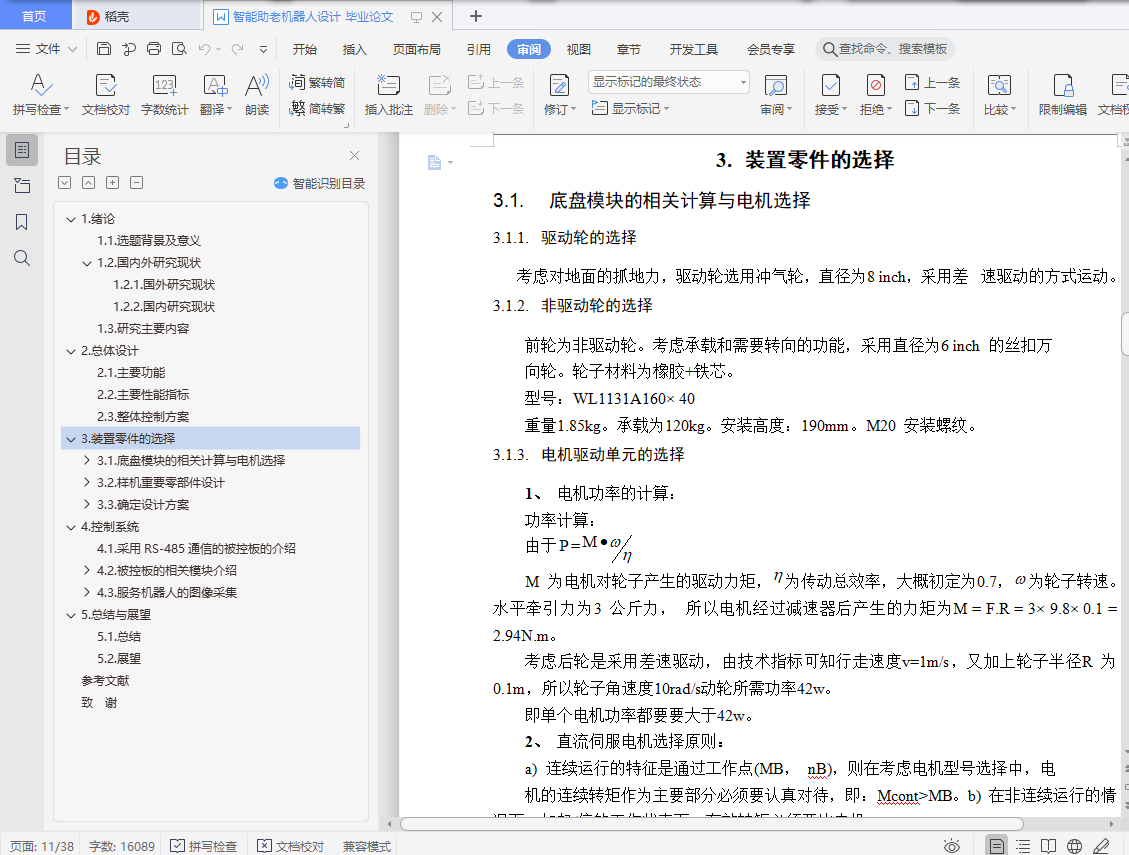Toggle 文档校对 in the status bar
Image resolution: width=1129 pixels, height=855 pixels.
tap(291, 846)
